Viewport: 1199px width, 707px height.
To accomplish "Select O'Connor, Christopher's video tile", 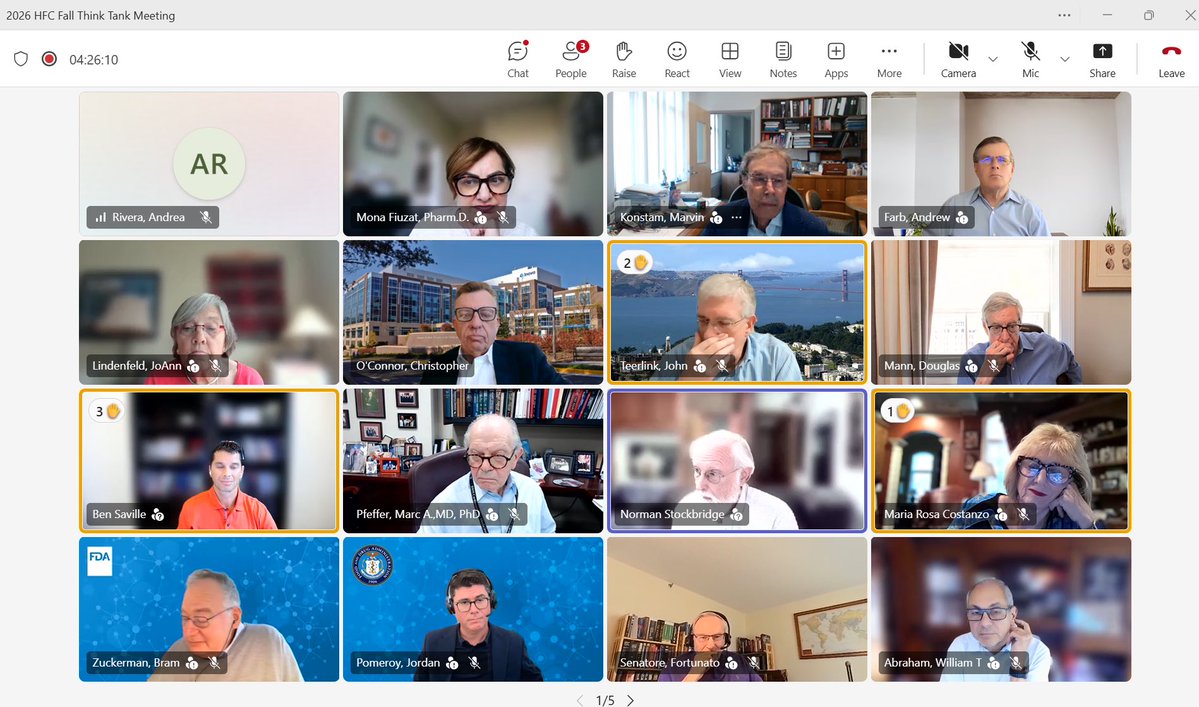I will click(473, 312).
